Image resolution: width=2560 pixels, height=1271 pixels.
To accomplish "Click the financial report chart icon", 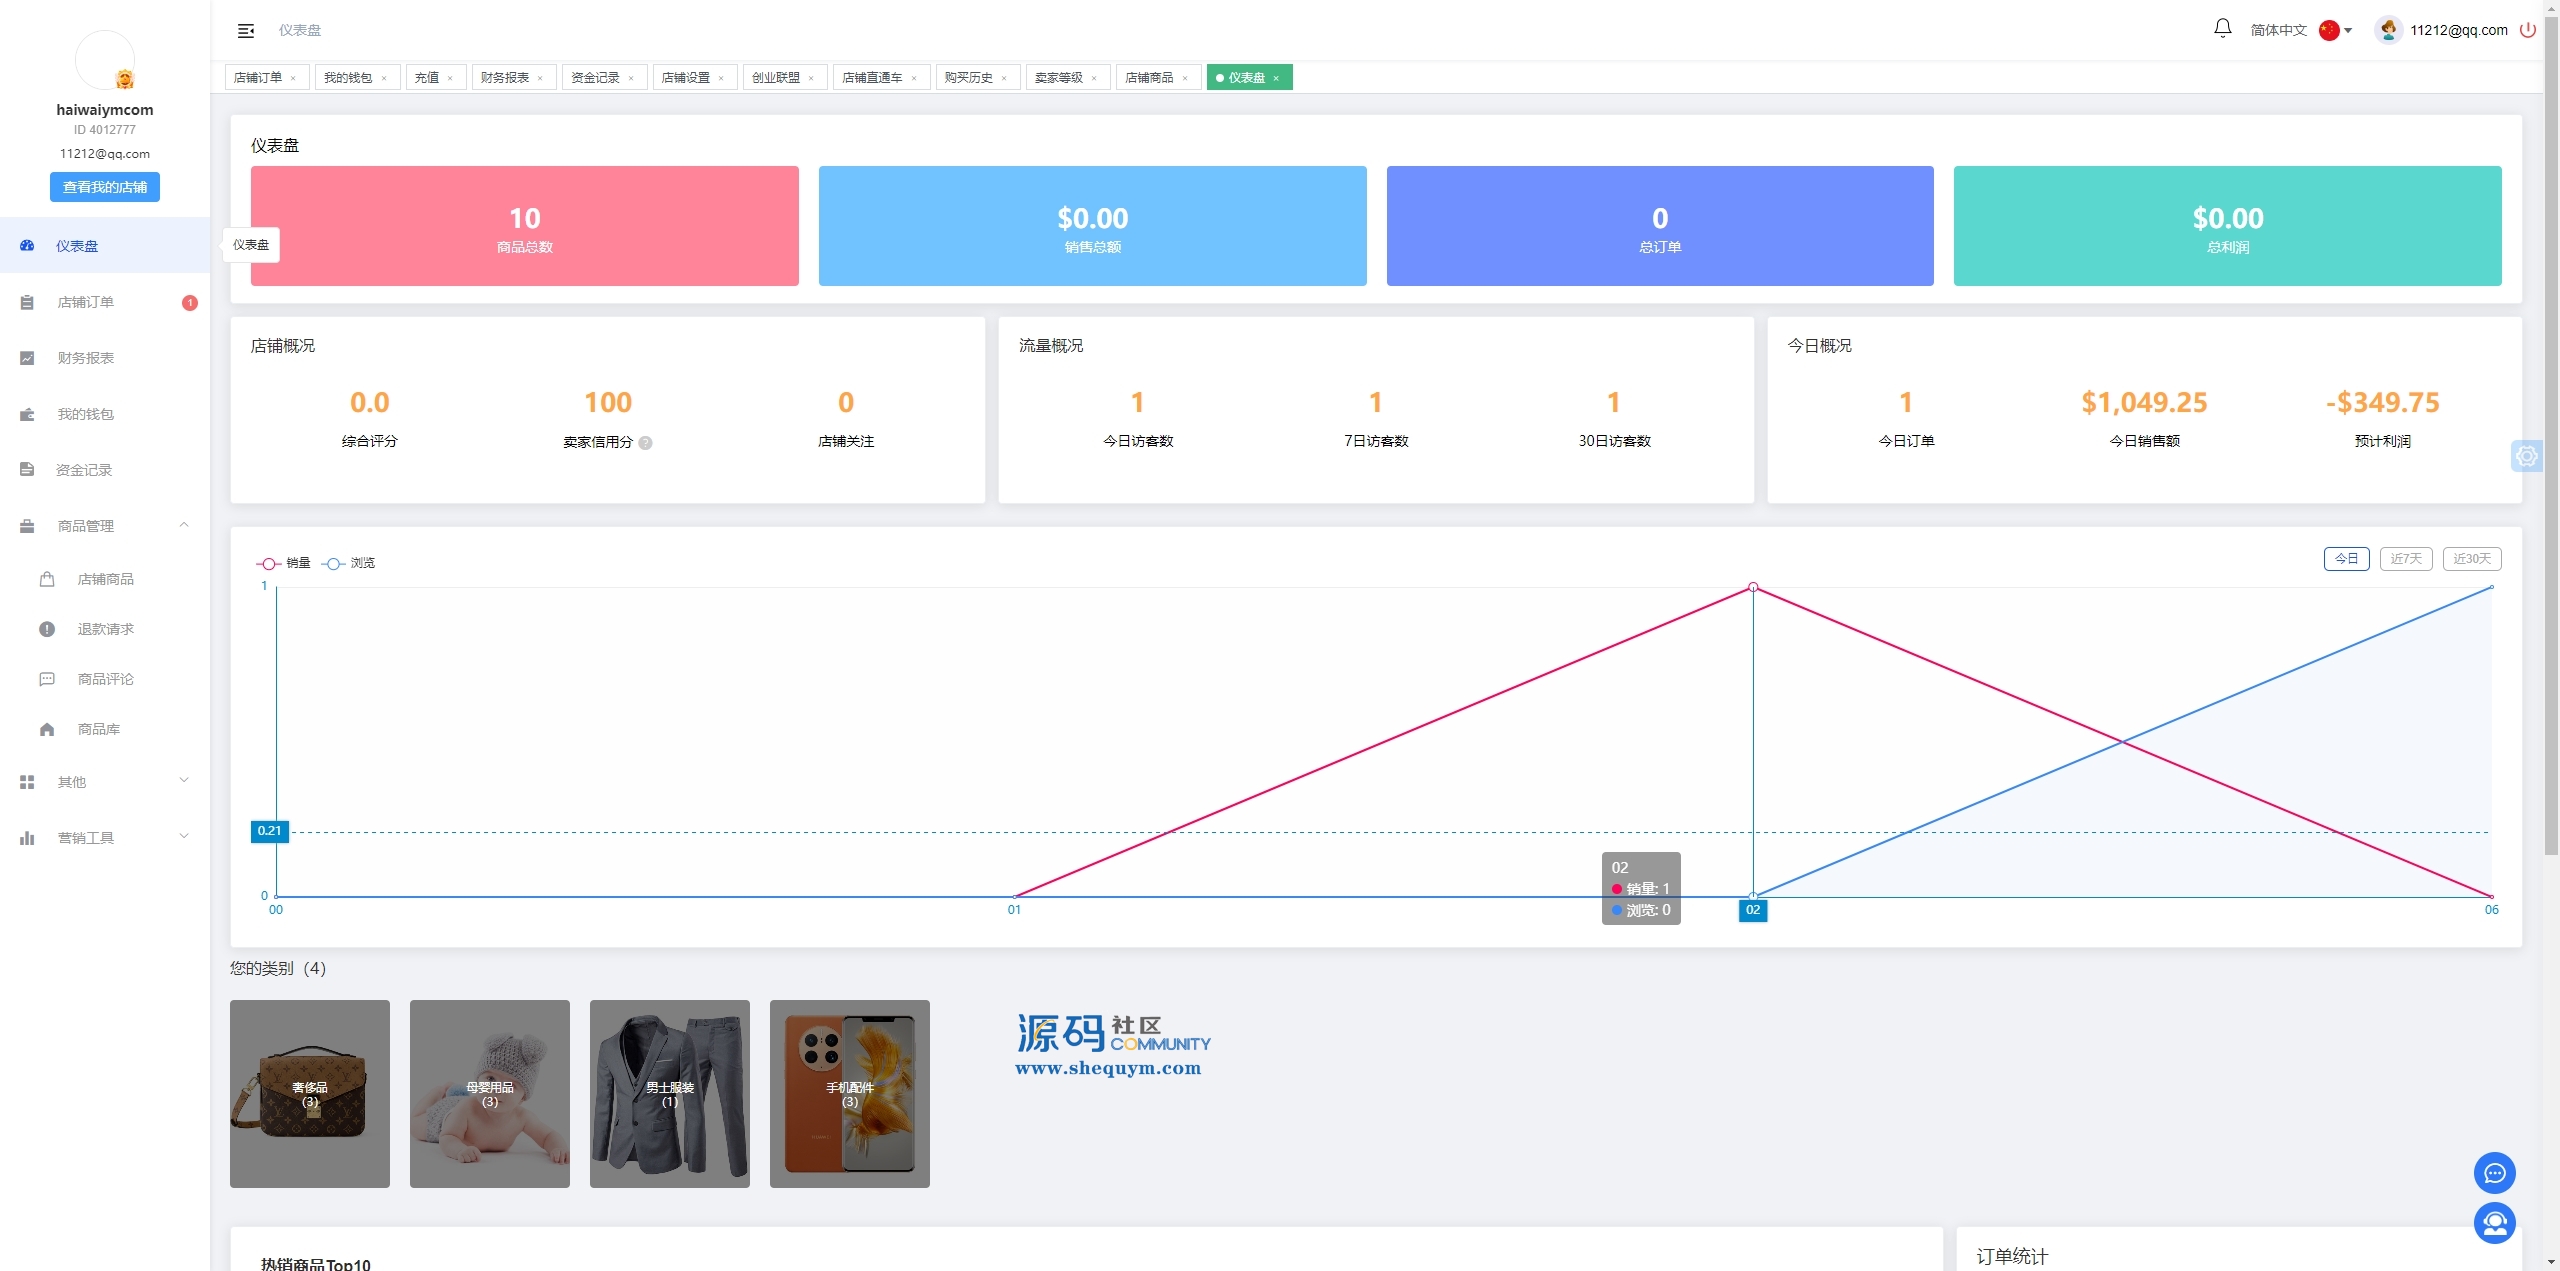I will tap(27, 358).
